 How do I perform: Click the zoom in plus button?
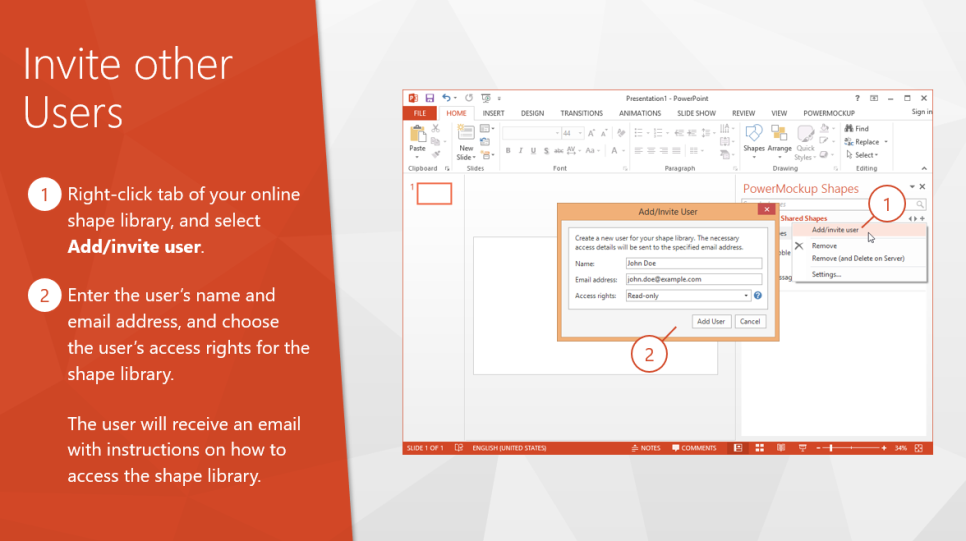pyautogui.click(x=884, y=448)
